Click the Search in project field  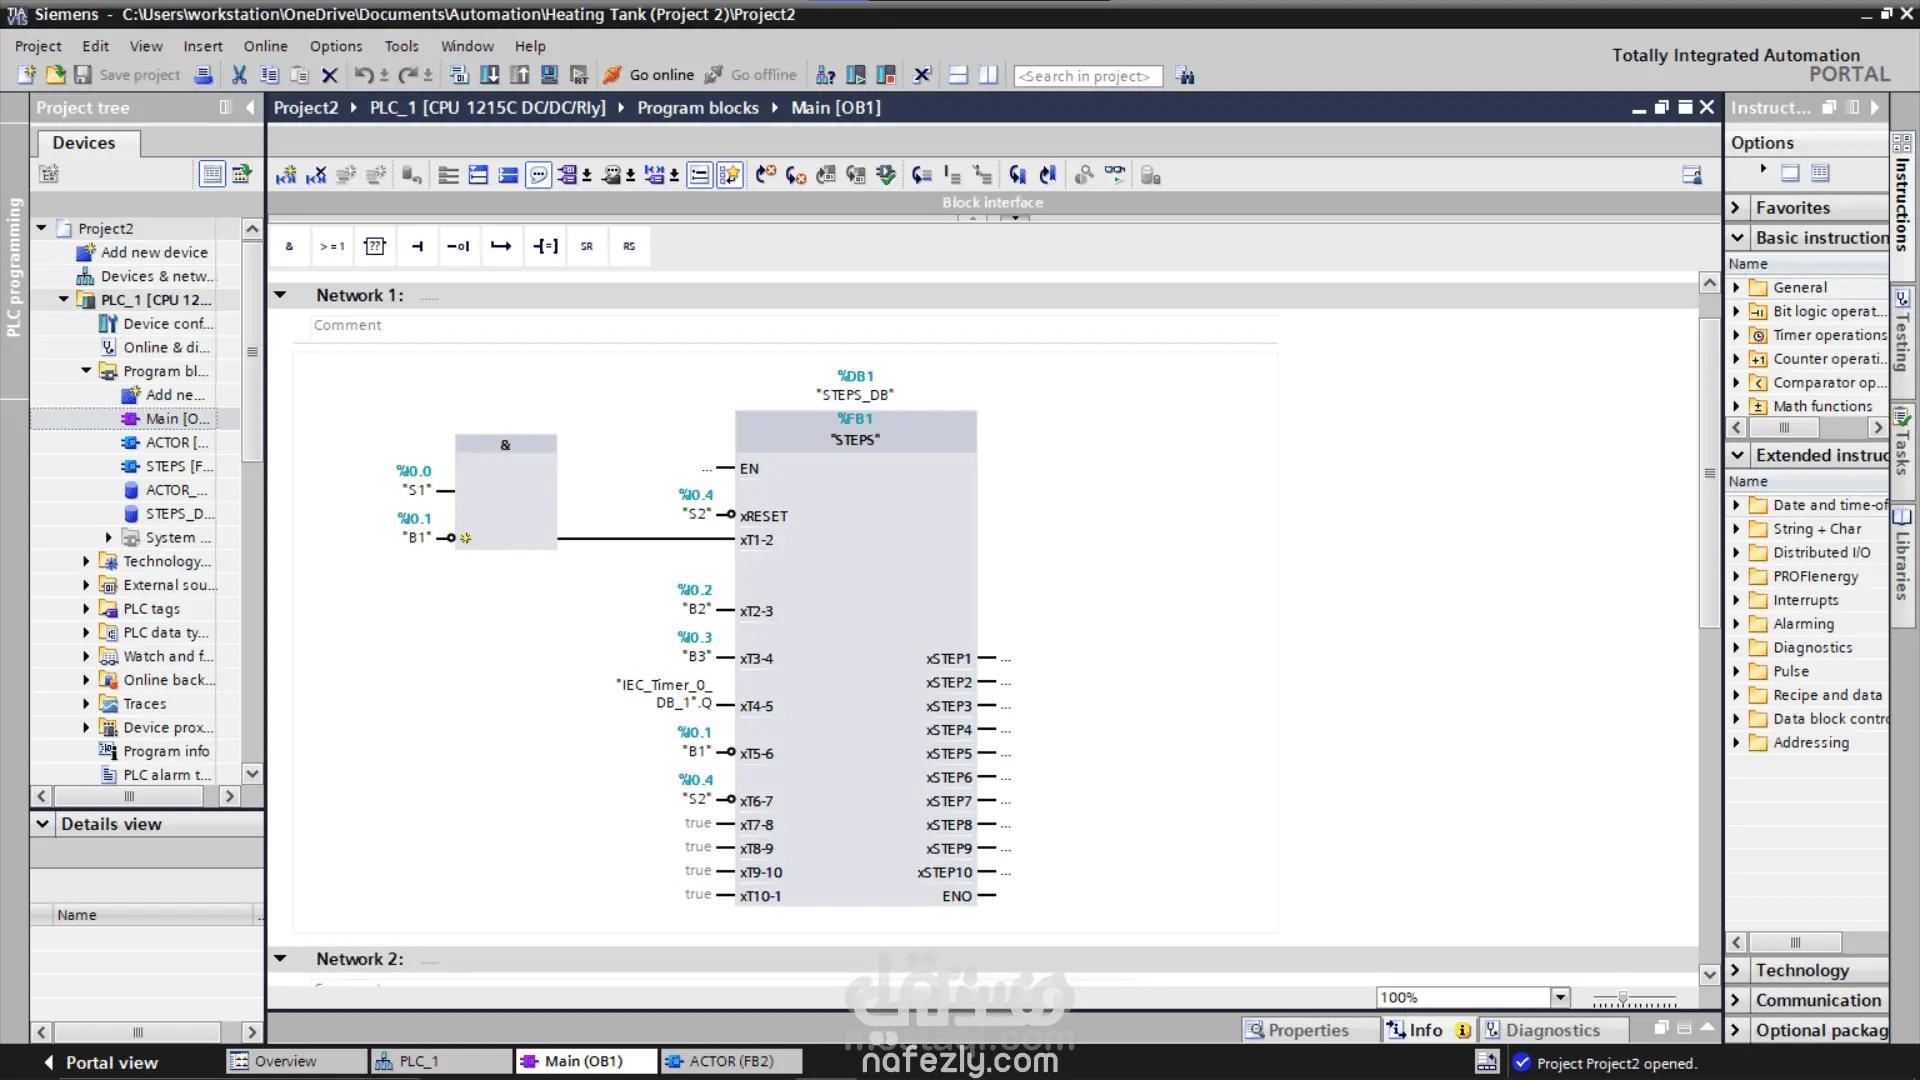(x=1088, y=76)
